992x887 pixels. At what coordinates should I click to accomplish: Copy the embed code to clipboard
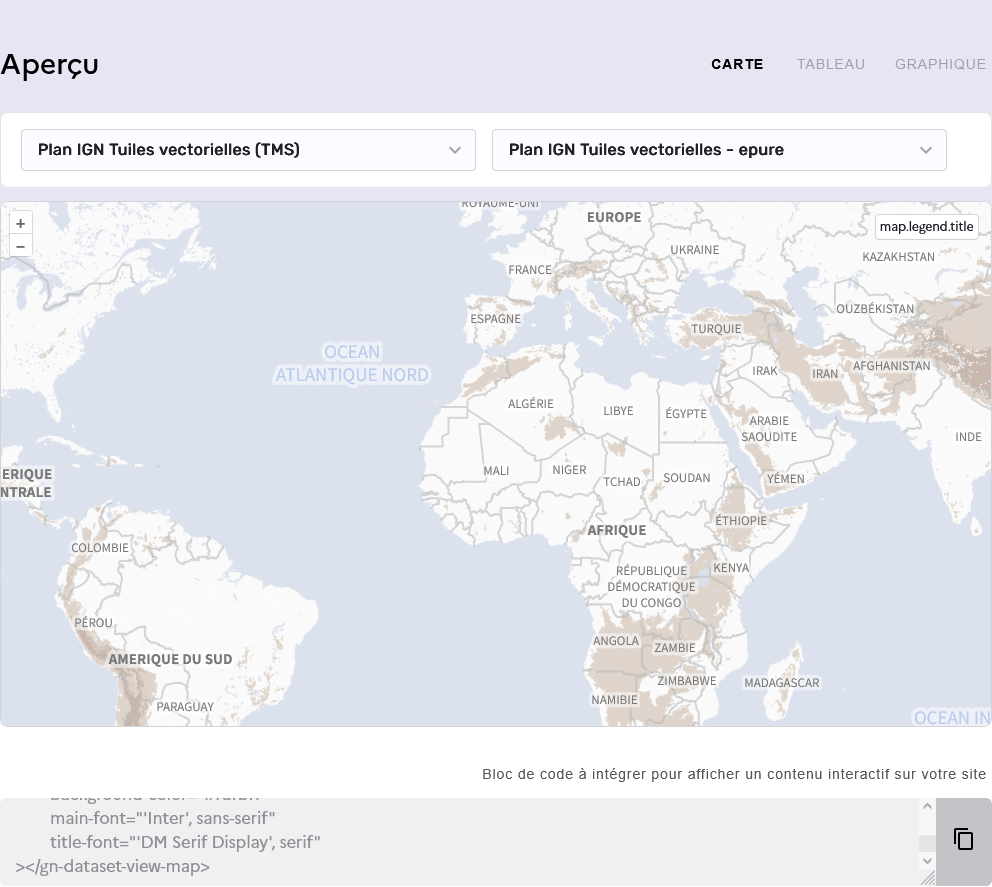(963, 840)
